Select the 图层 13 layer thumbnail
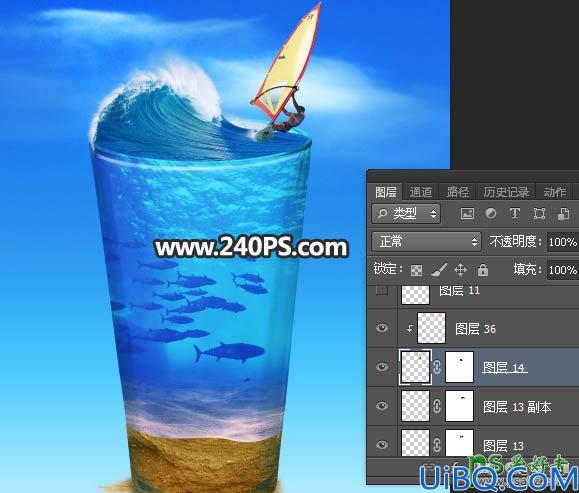The height and width of the screenshot is (493, 579). pos(415,442)
